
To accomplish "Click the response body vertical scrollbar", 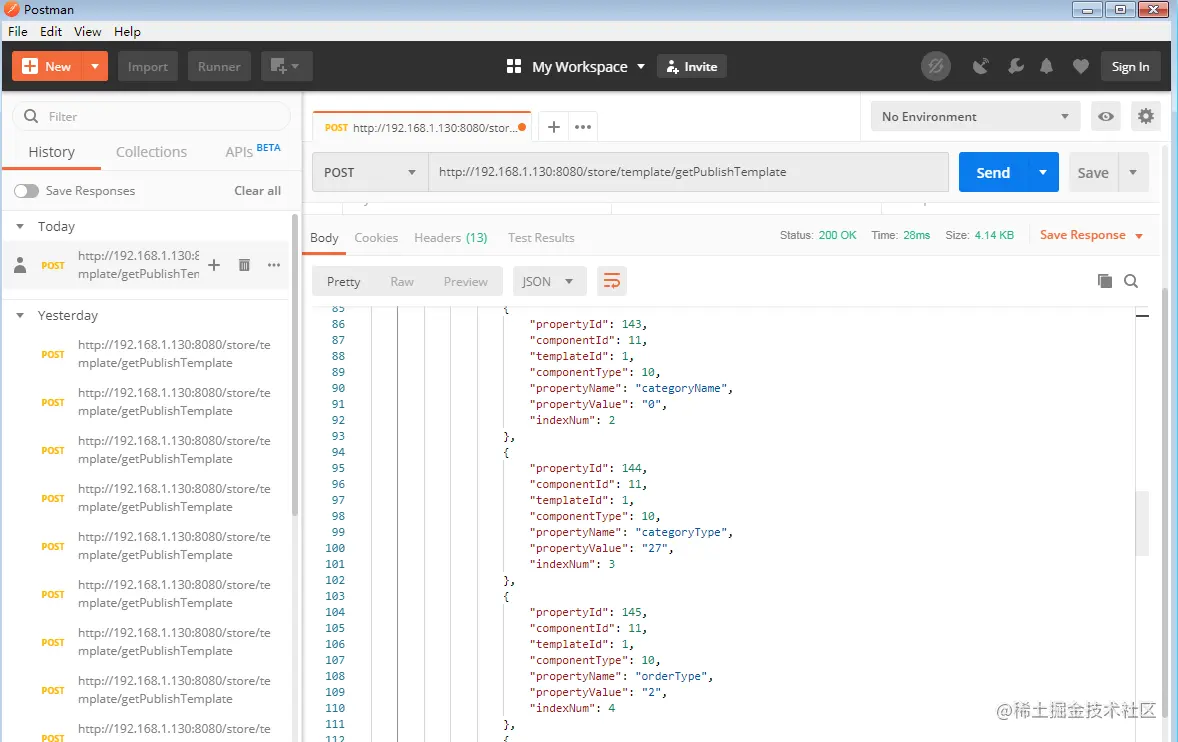I will [1143, 523].
